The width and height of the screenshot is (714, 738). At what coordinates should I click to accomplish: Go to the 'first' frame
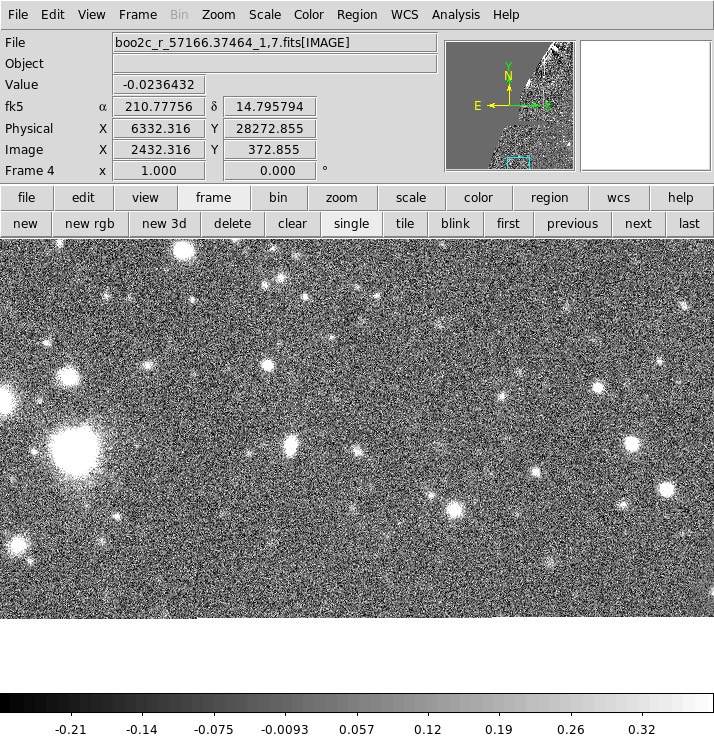508,224
